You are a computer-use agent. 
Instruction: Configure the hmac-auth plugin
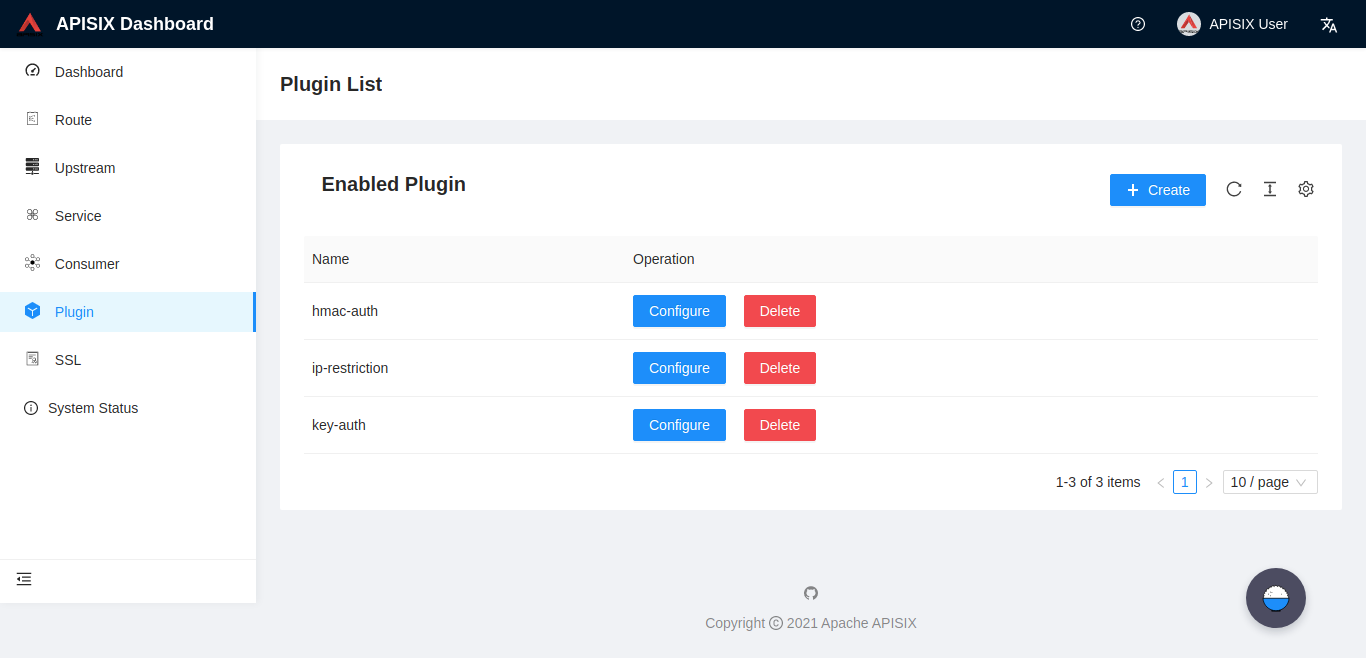point(679,311)
